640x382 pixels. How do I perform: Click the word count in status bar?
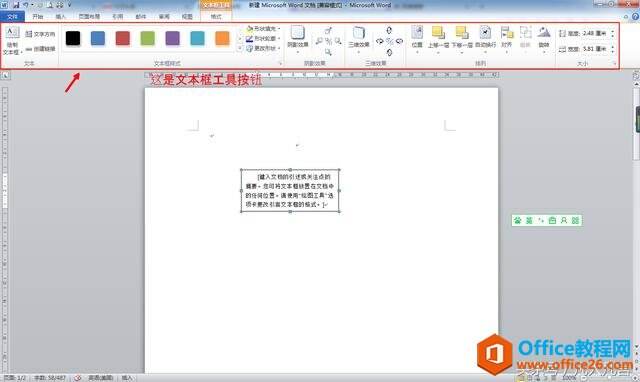tap(49, 378)
